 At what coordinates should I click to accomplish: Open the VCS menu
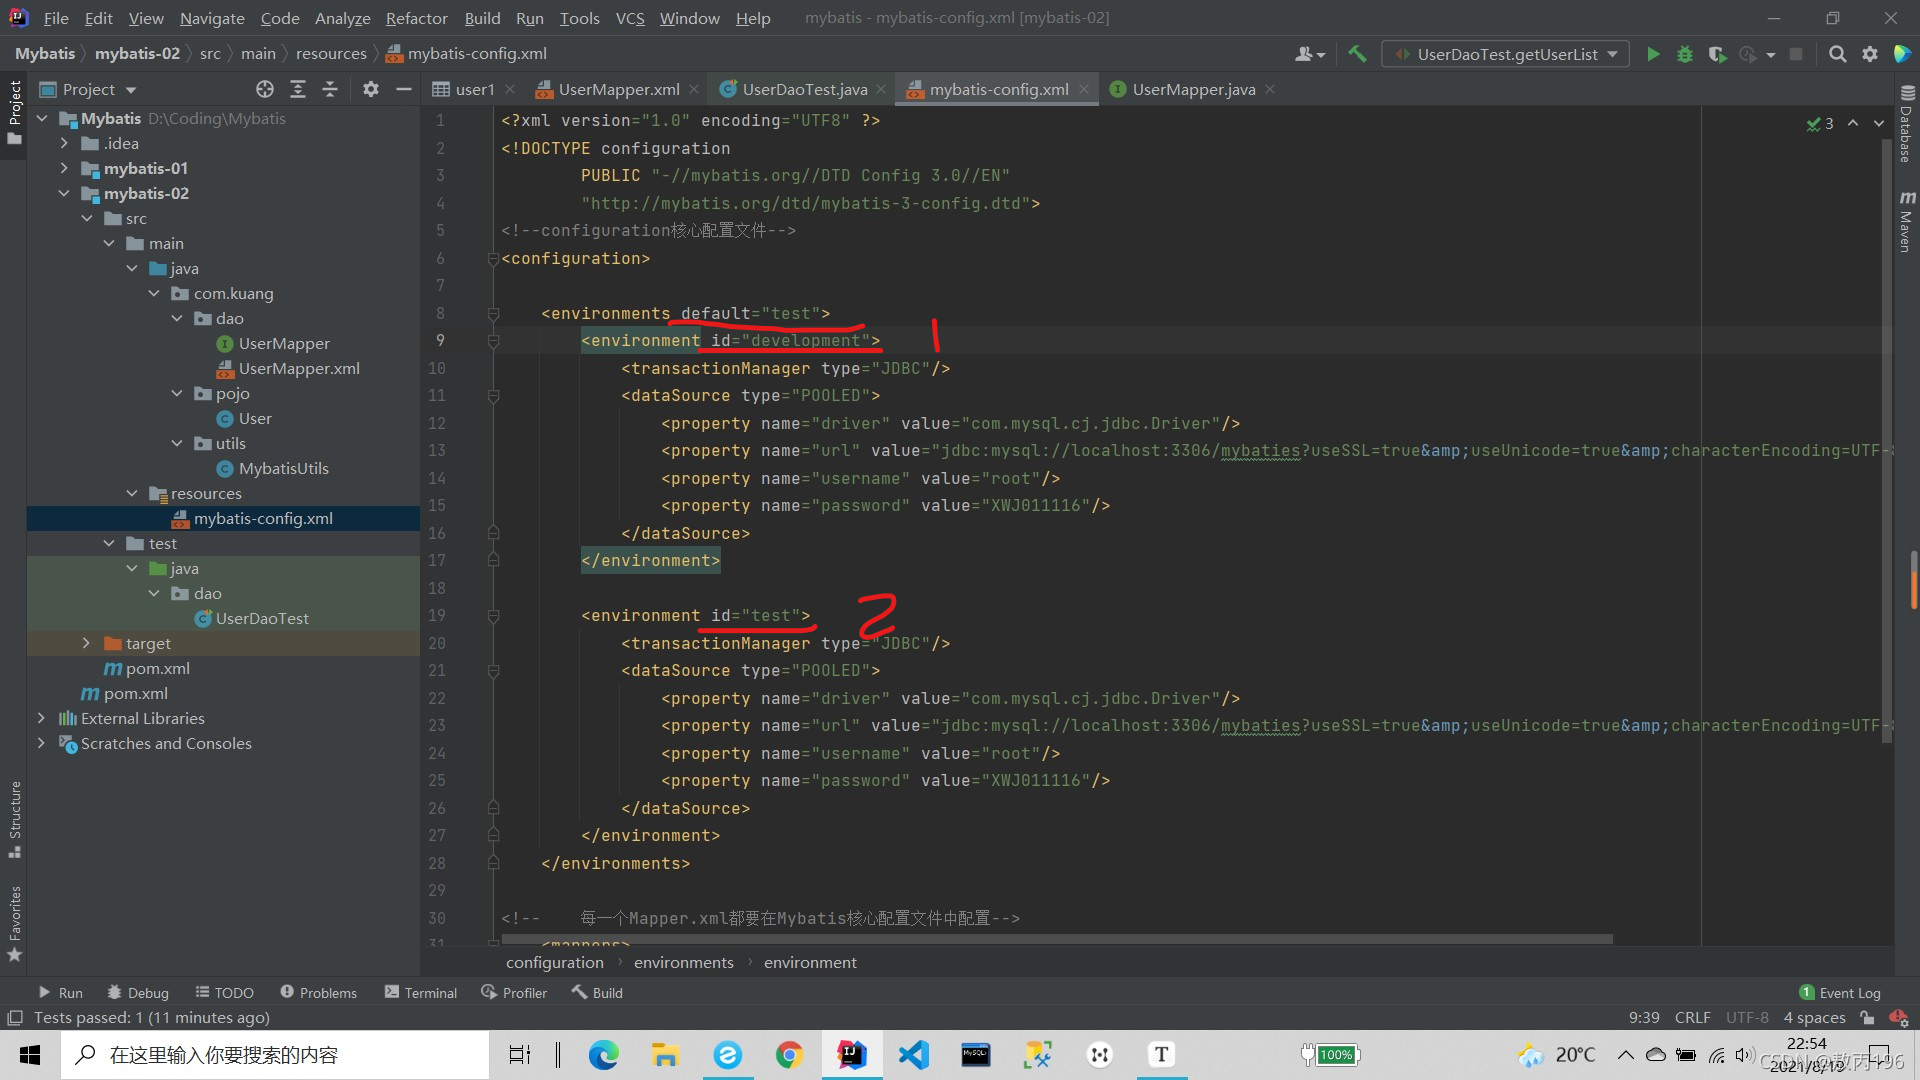(x=630, y=18)
